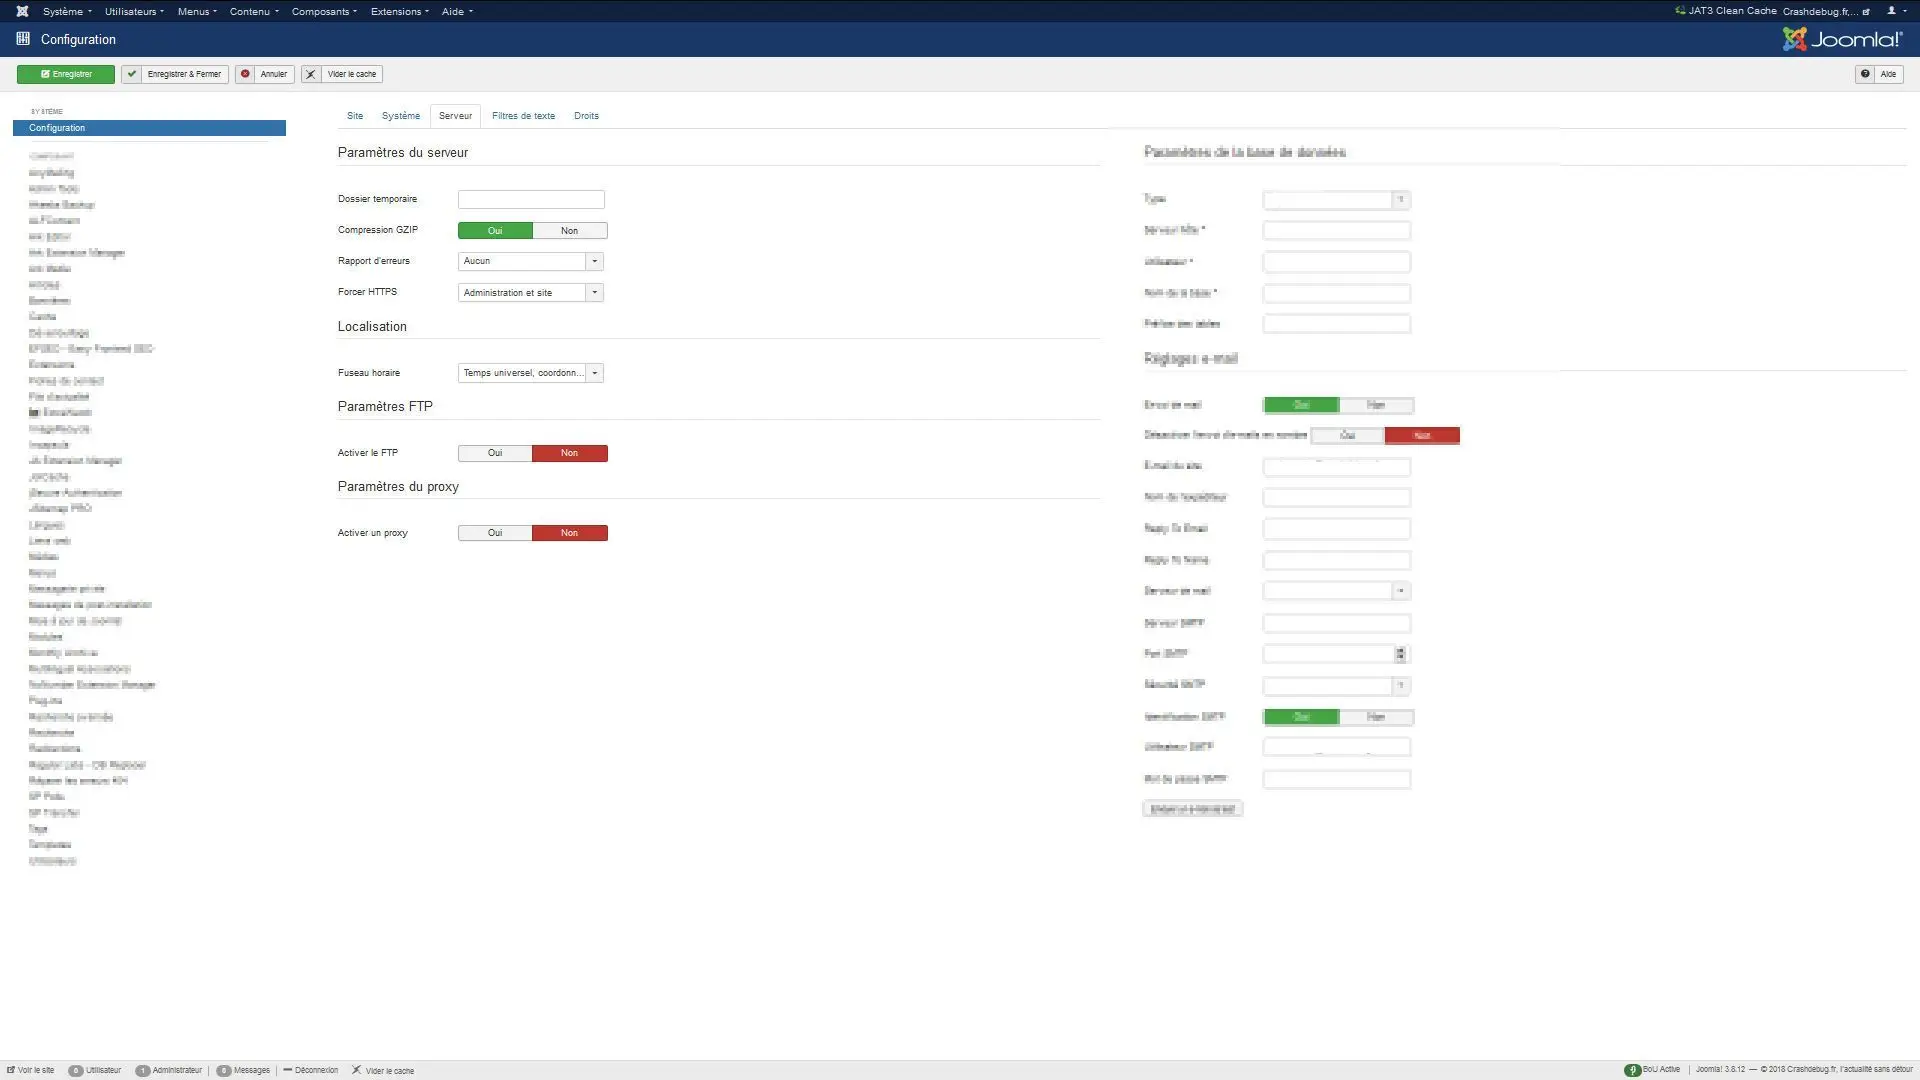This screenshot has width=1920, height=1080.
Task: Click in the Dossier temporaire field
Action: tap(531, 200)
